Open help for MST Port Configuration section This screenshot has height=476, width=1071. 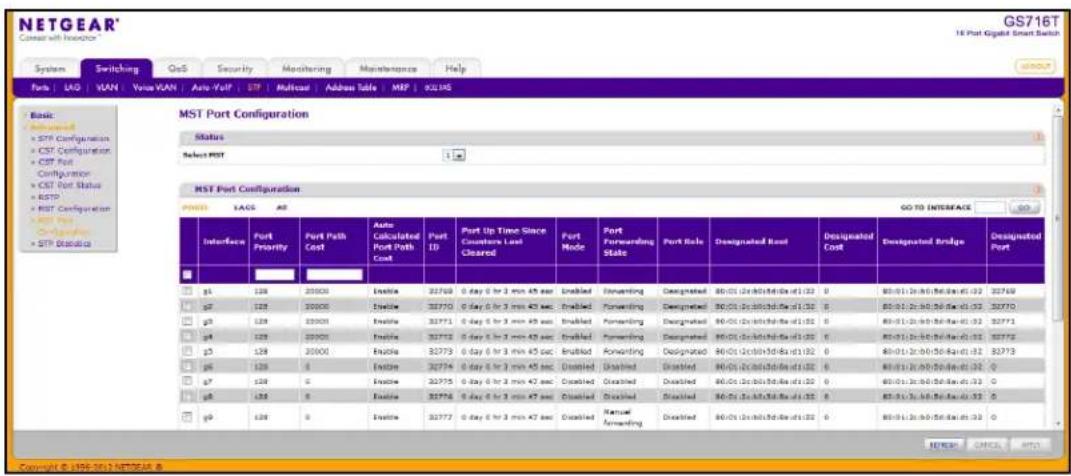coord(1040,188)
